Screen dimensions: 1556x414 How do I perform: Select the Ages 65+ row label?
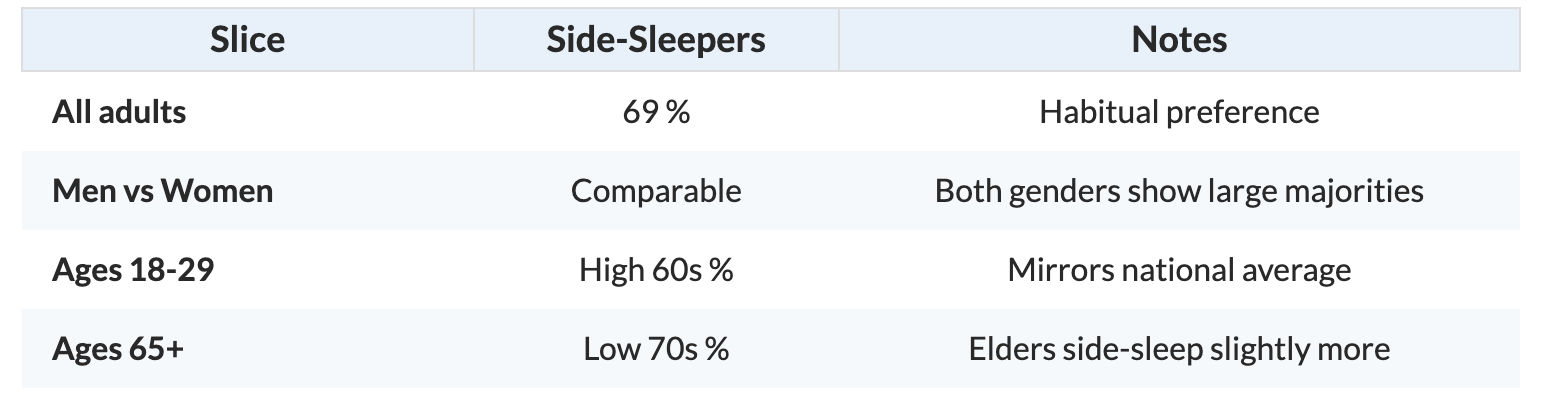coord(118,349)
